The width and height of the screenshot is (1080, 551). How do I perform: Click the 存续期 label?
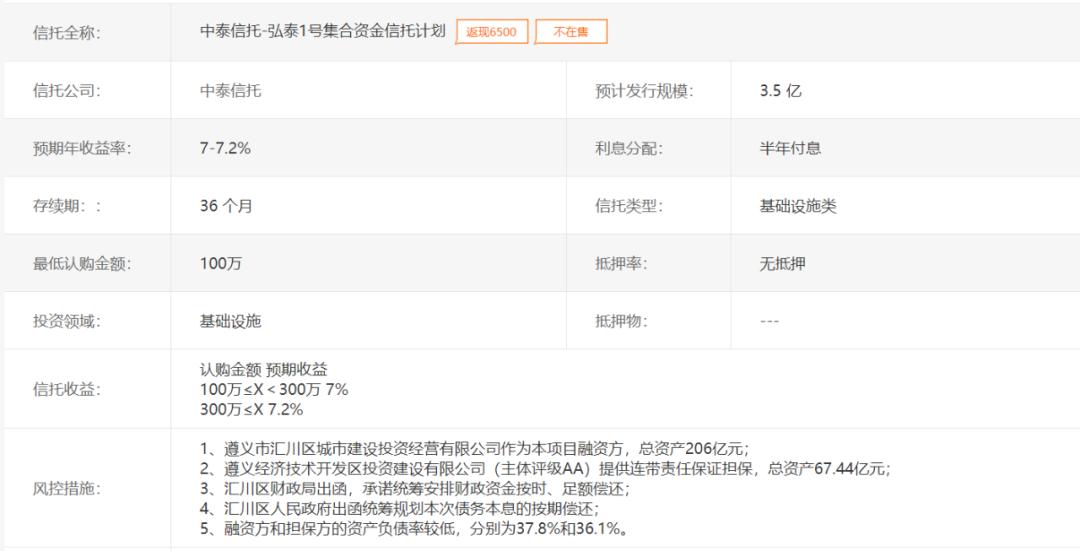pyautogui.click(x=66, y=206)
